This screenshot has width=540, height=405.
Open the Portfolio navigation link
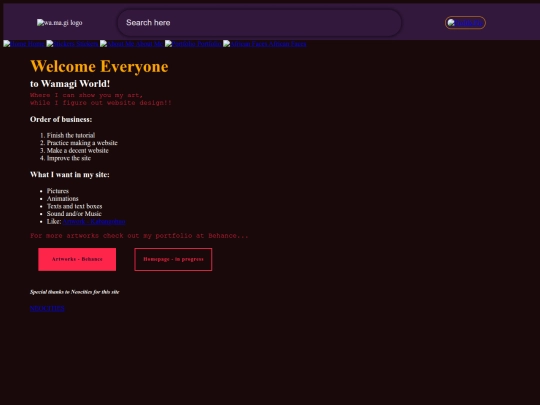193,44
